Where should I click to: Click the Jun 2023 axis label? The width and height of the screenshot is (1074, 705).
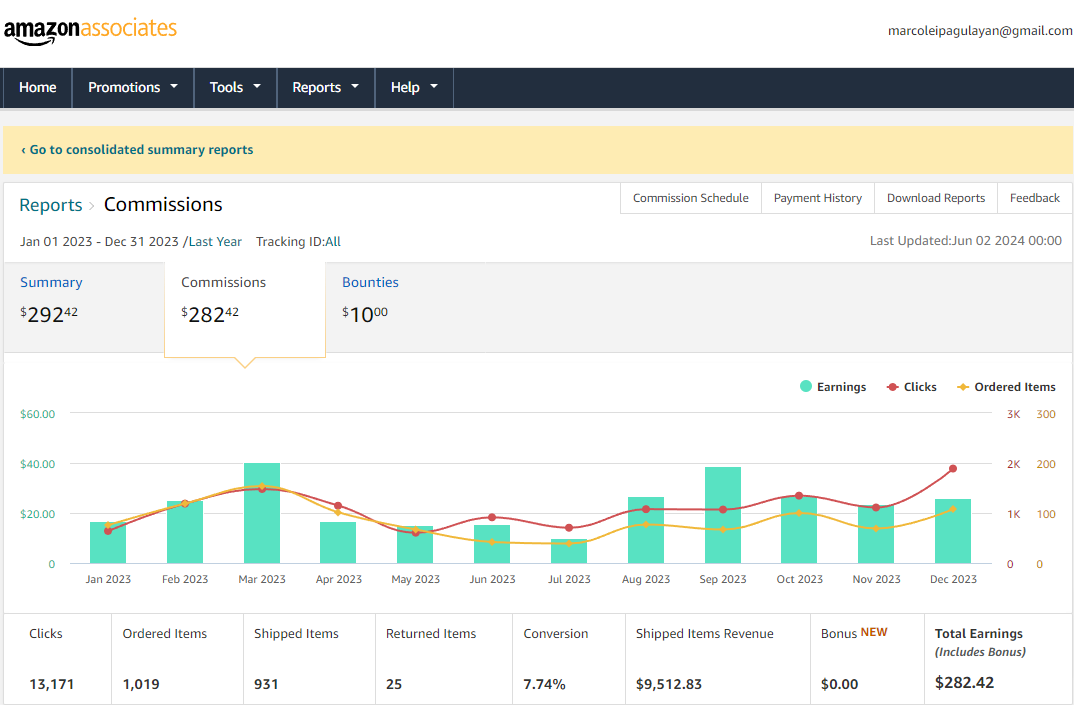[492, 579]
